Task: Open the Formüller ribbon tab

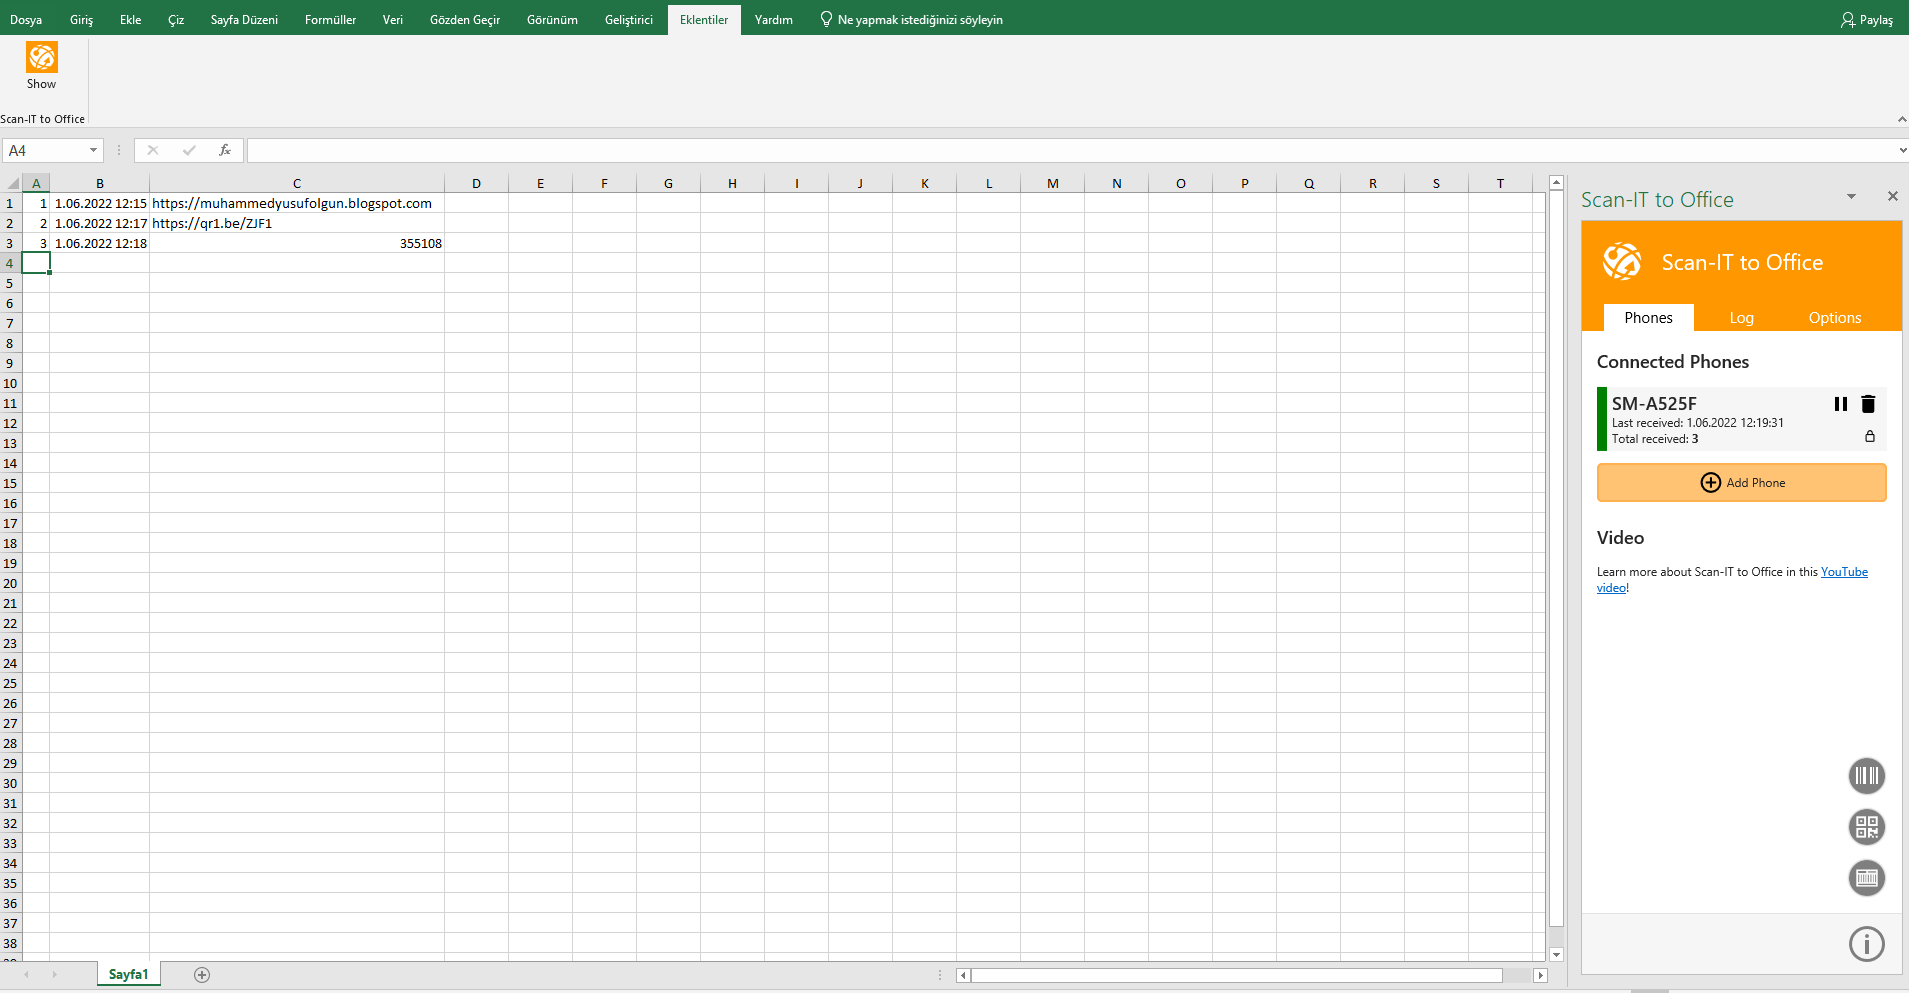Action: click(x=330, y=20)
